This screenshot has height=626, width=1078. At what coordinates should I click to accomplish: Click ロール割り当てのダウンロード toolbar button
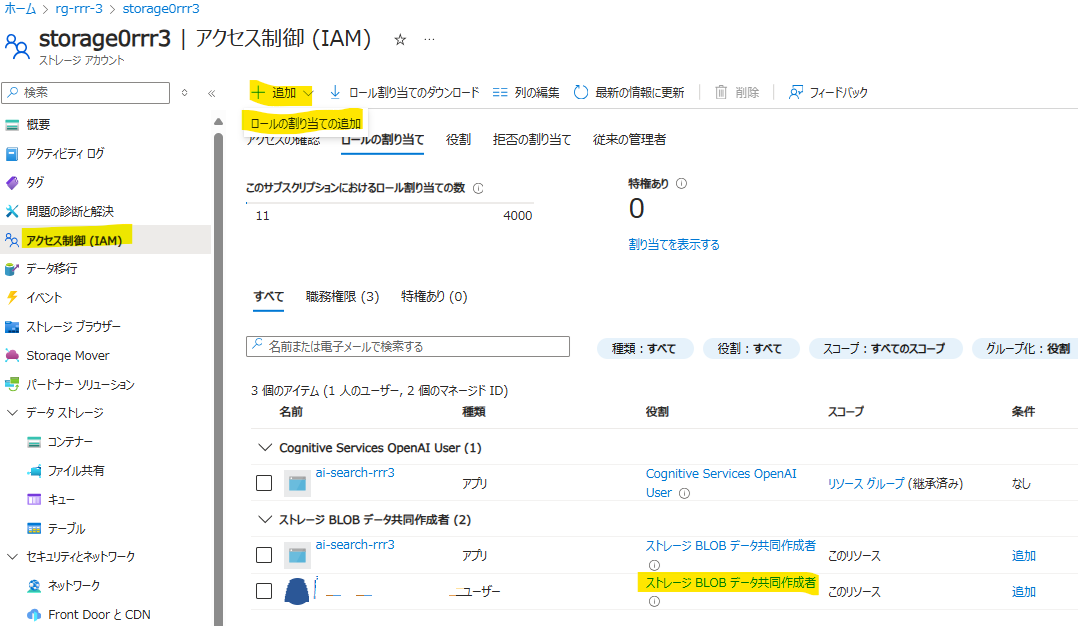click(404, 92)
